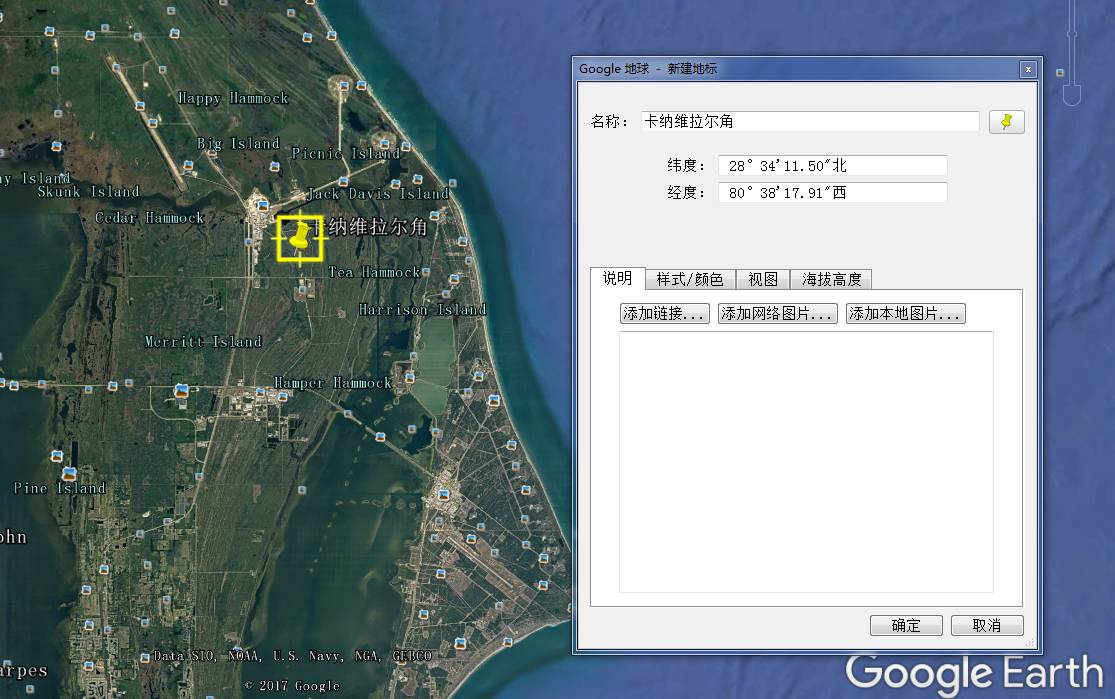Switch to the 说明 tab
1115x699 pixels.
(x=617, y=279)
